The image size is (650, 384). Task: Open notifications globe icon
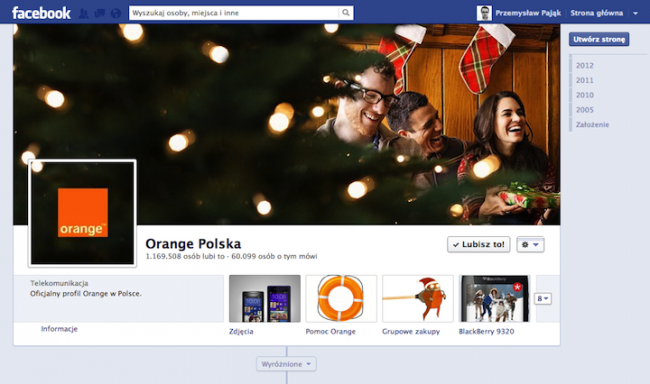[116, 14]
